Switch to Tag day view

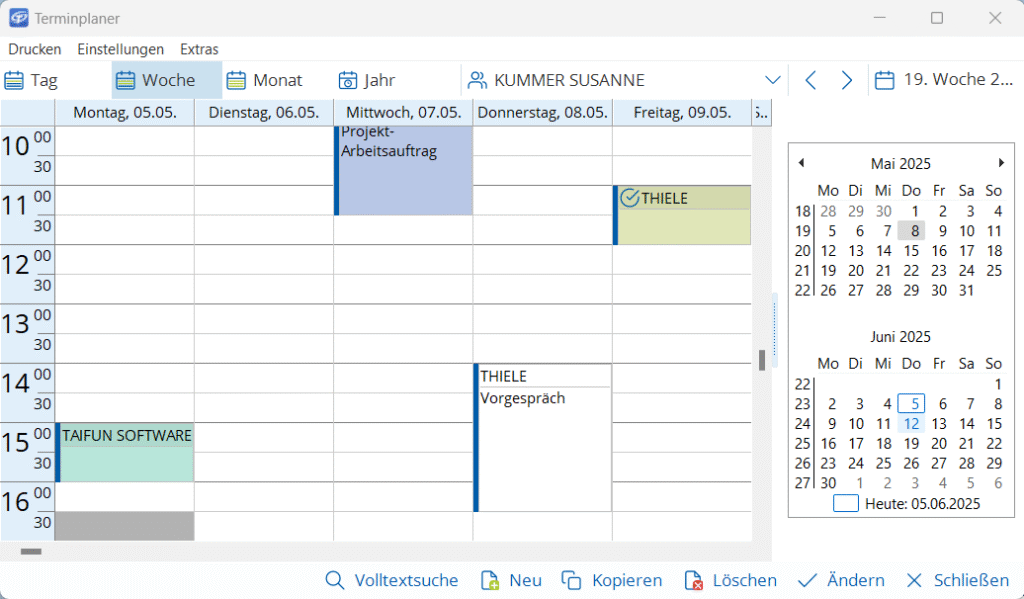[x=32, y=80]
